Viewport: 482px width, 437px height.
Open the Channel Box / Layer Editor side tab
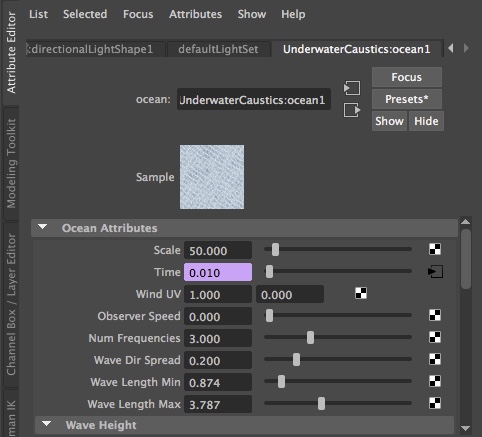[11, 304]
